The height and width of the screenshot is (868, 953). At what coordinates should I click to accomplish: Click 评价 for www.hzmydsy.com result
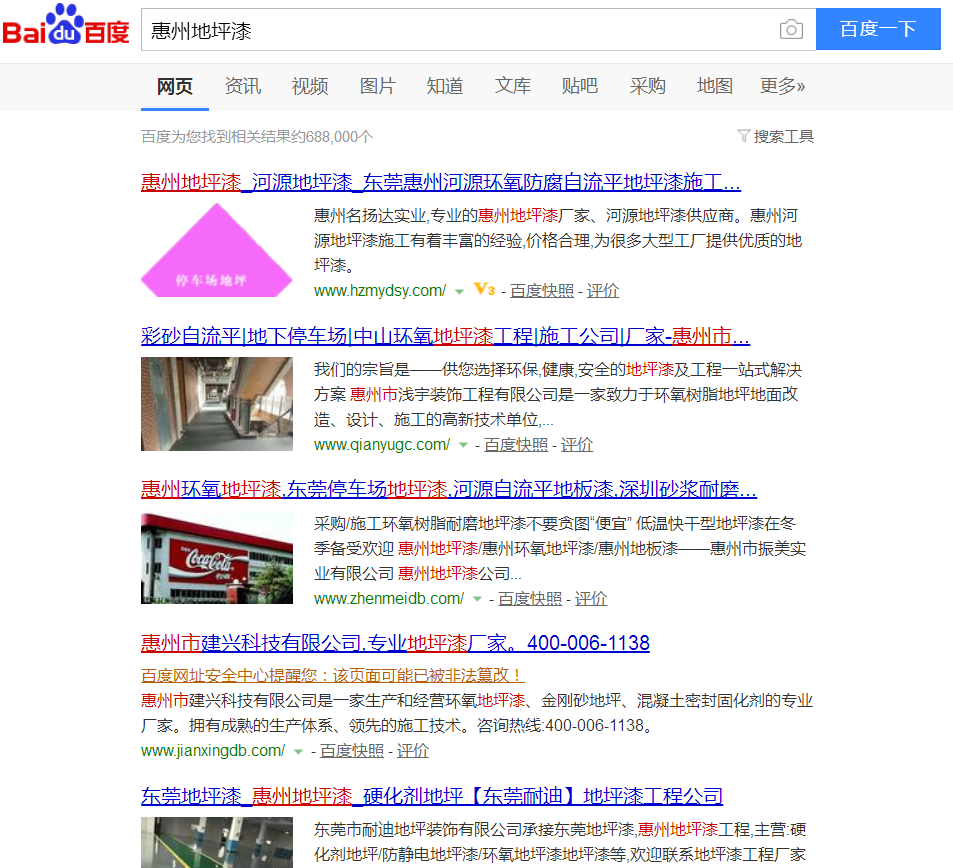pyautogui.click(x=603, y=291)
